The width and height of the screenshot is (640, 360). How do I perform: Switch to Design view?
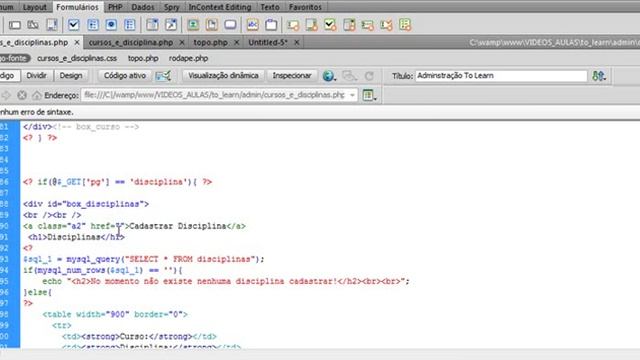pyautogui.click(x=71, y=76)
